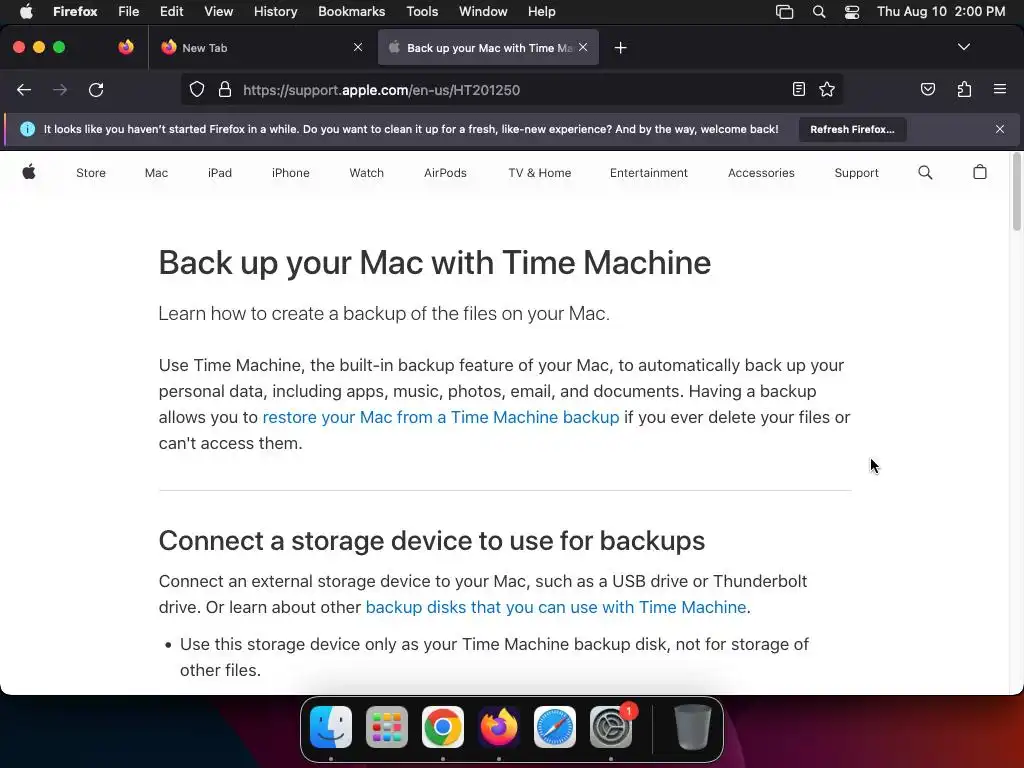1024x768 pixels.
Task: Click the search magnifier on Apple site nav
Action: [925, 172]
